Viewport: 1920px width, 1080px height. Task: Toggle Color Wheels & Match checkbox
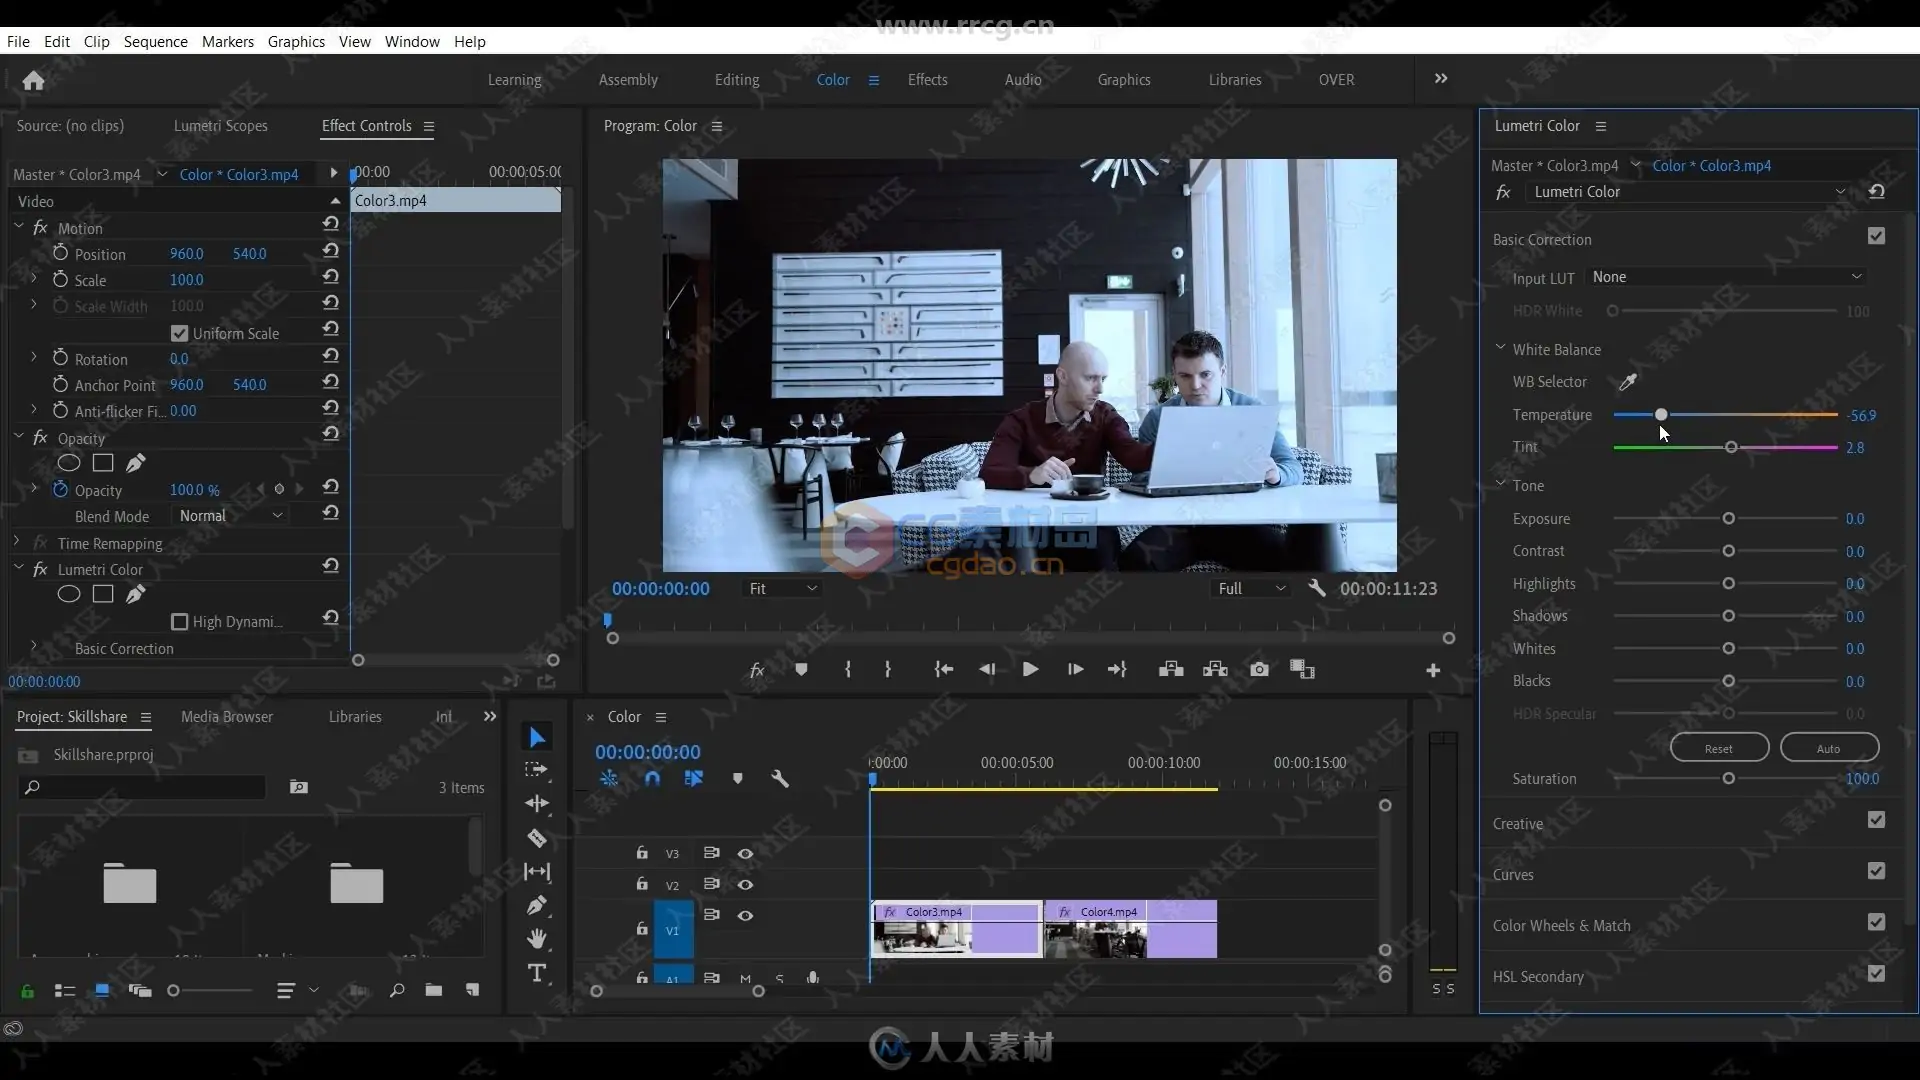(x=1876, y=922)
